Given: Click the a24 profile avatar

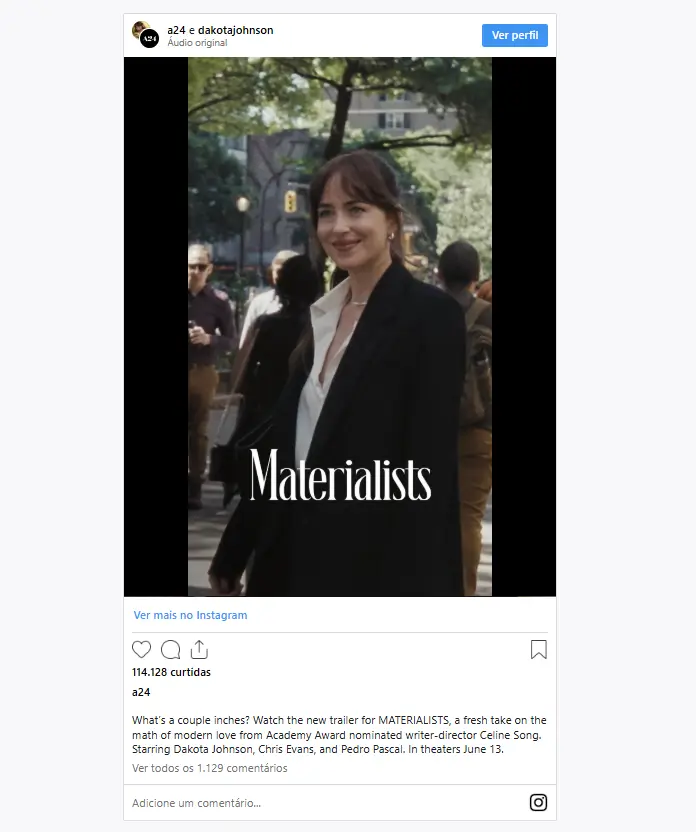Looking at the screenshot, I should 150,39.
